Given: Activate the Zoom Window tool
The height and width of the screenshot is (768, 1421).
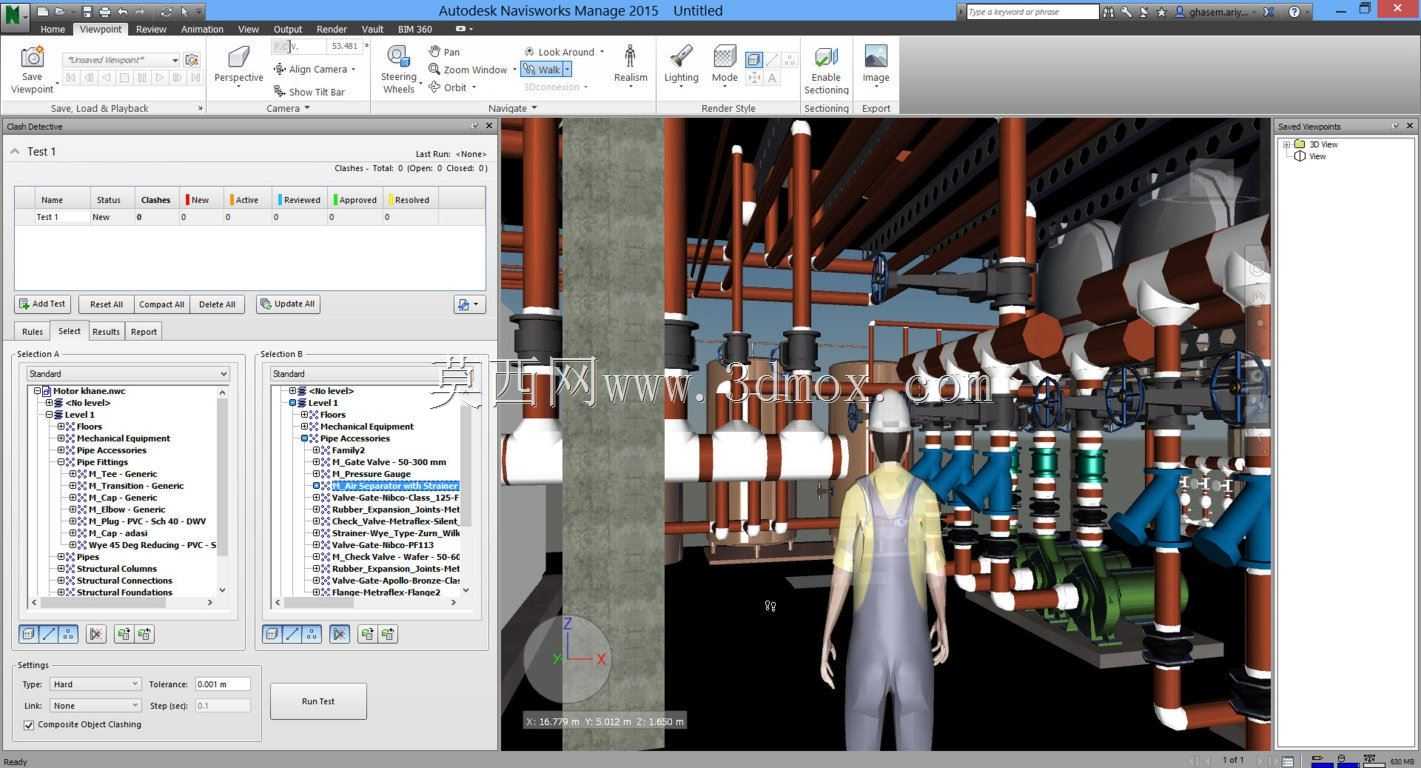Looking at the screenshot, I should pos(468,70).
